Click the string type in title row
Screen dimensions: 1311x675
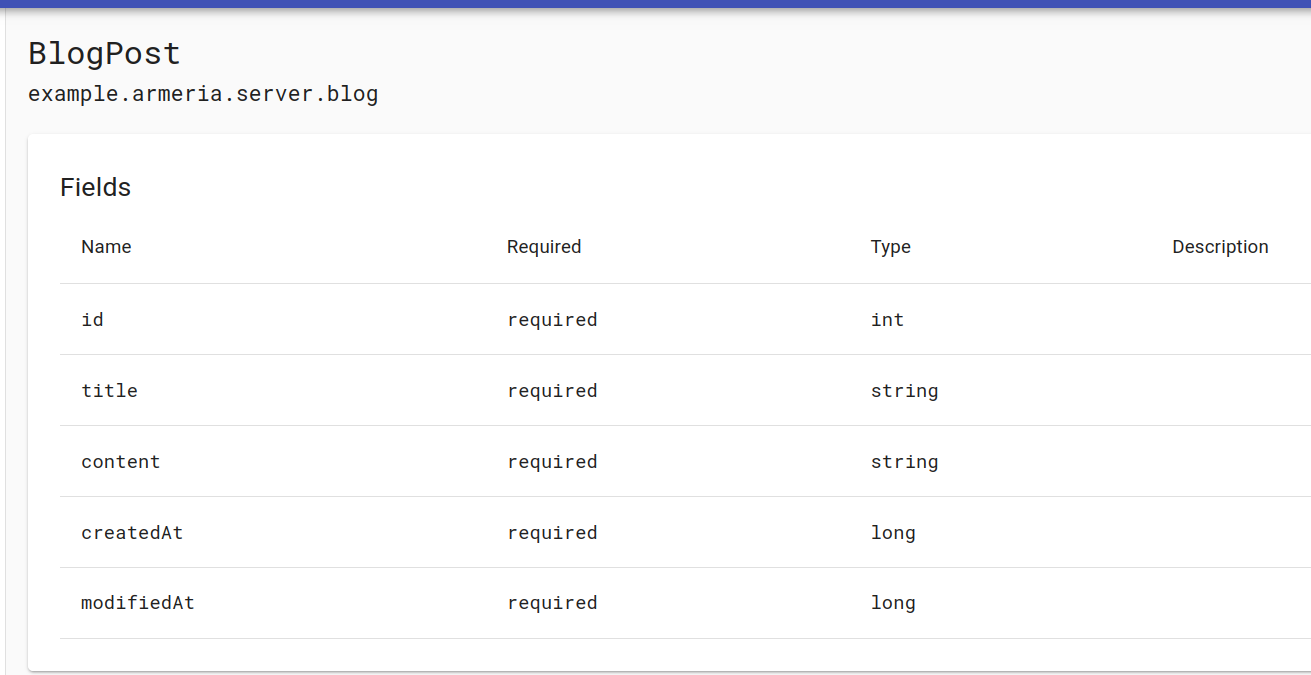[x=904, y=391]
